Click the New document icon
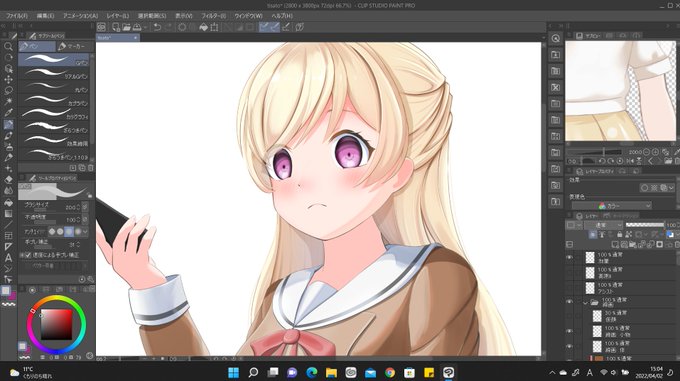Viewport: 680px width, 381px height. point(116,27)
